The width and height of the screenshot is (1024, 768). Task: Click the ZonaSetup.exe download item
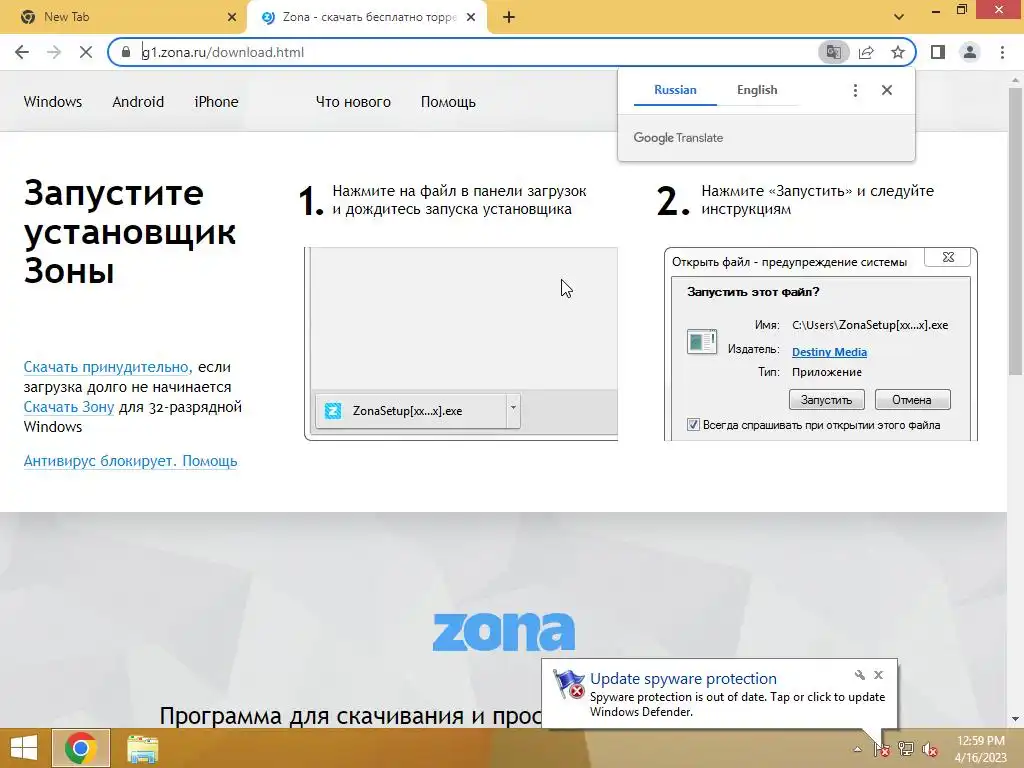tap(410, 411)
